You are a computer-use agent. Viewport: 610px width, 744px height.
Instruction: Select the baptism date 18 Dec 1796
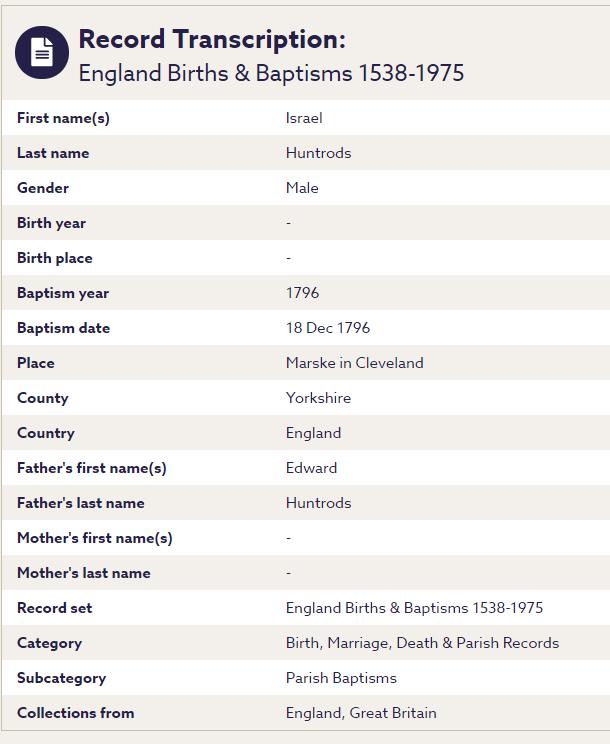coord(328,328)
